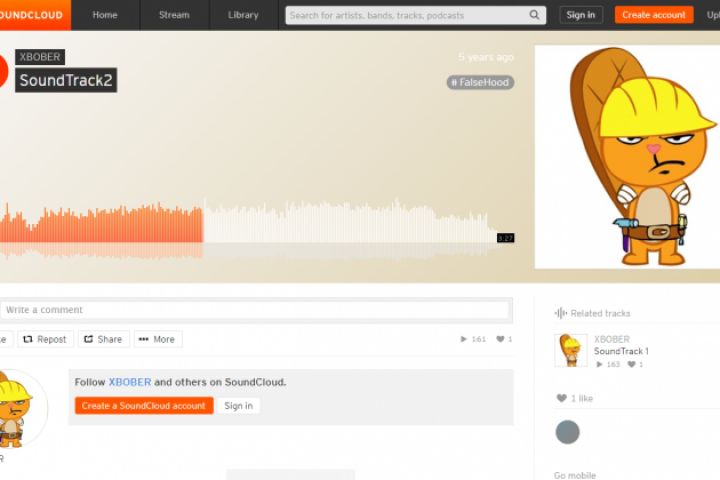Click the orange play button

pyautogui.click(x=4, y=71)
